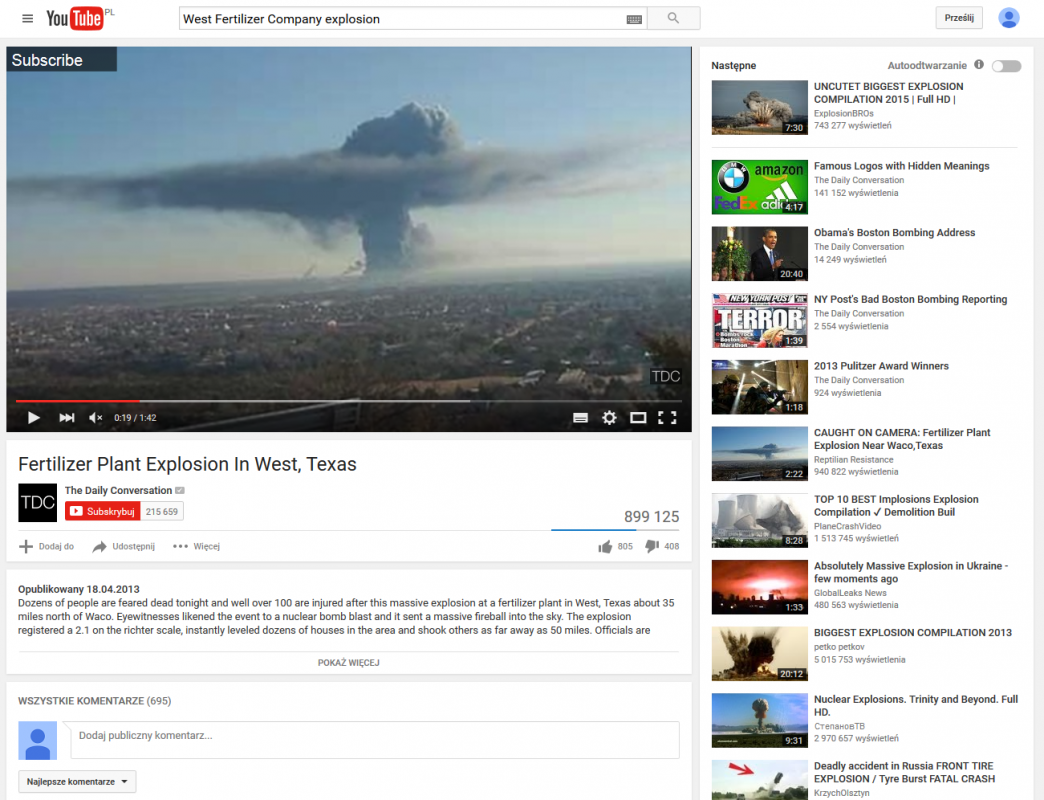Viewport: 1044px width, 800px height.
Task: Open The Daily Conversation channel link
Action: tap(119, 491)
